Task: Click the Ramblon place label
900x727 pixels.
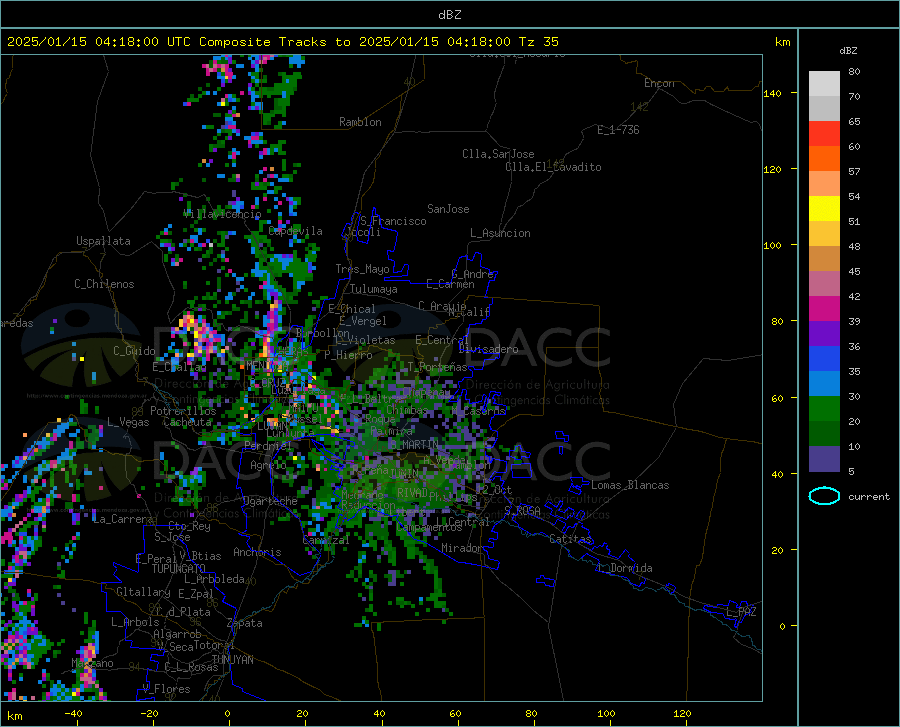Action: pyautogui.click(x=360, y=122)
